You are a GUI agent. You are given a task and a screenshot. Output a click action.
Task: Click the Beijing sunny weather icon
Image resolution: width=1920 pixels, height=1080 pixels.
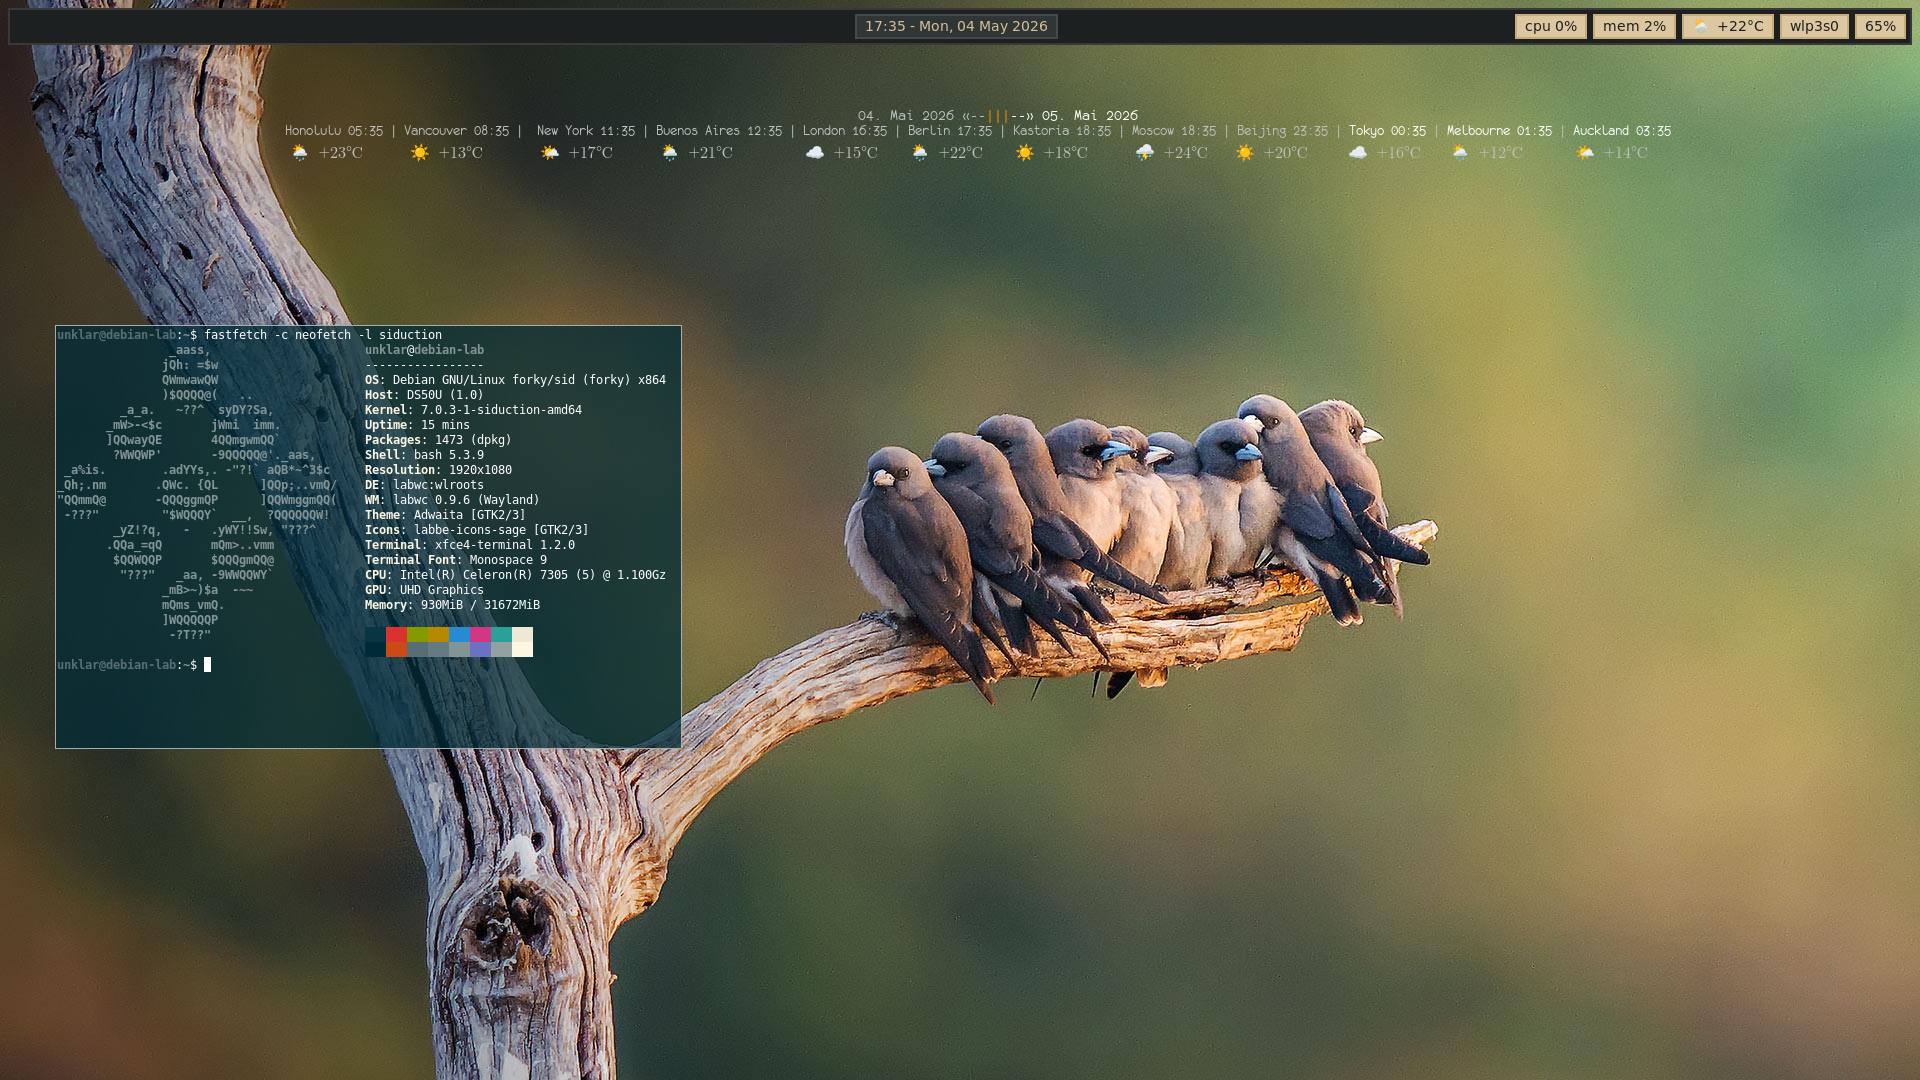[1245, 153]
